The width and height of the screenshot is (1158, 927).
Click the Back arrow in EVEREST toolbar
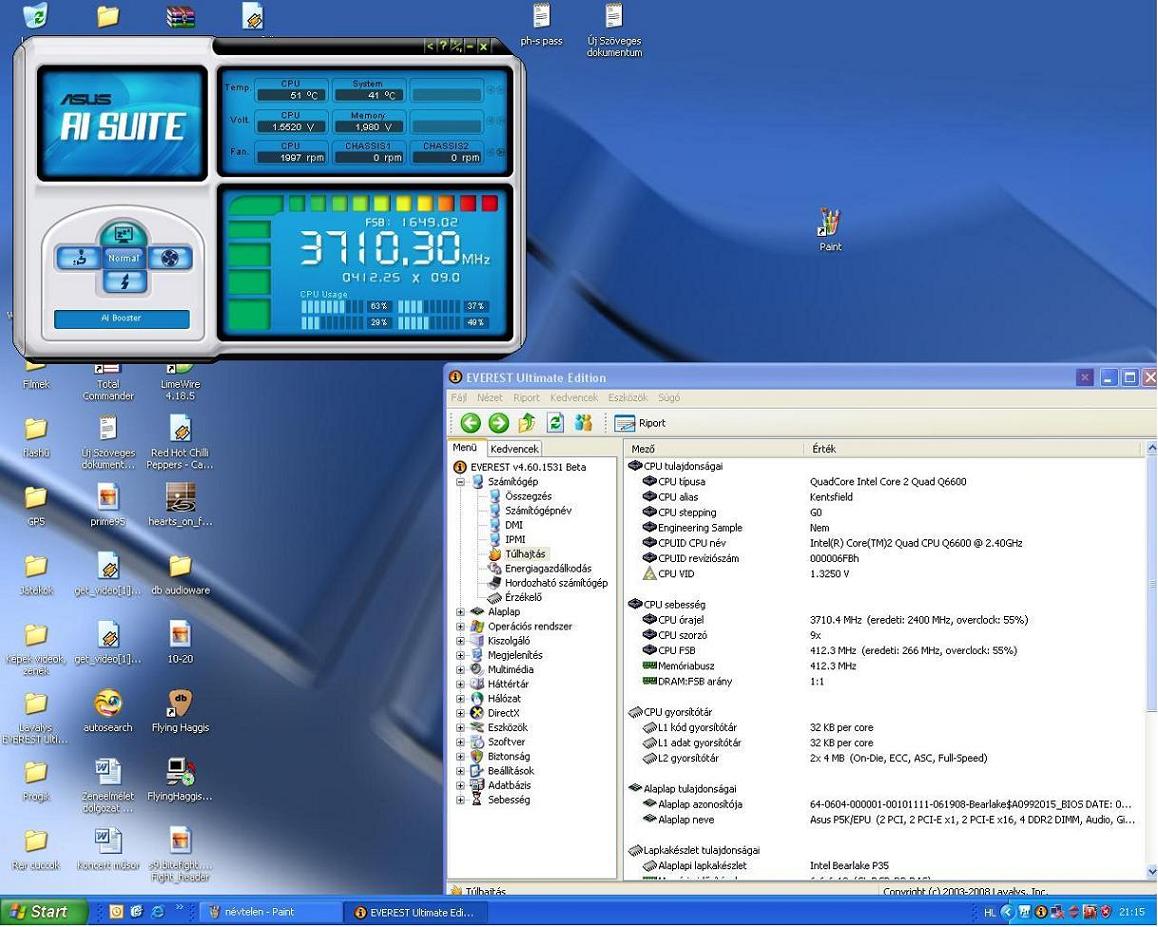coord(470,423)
